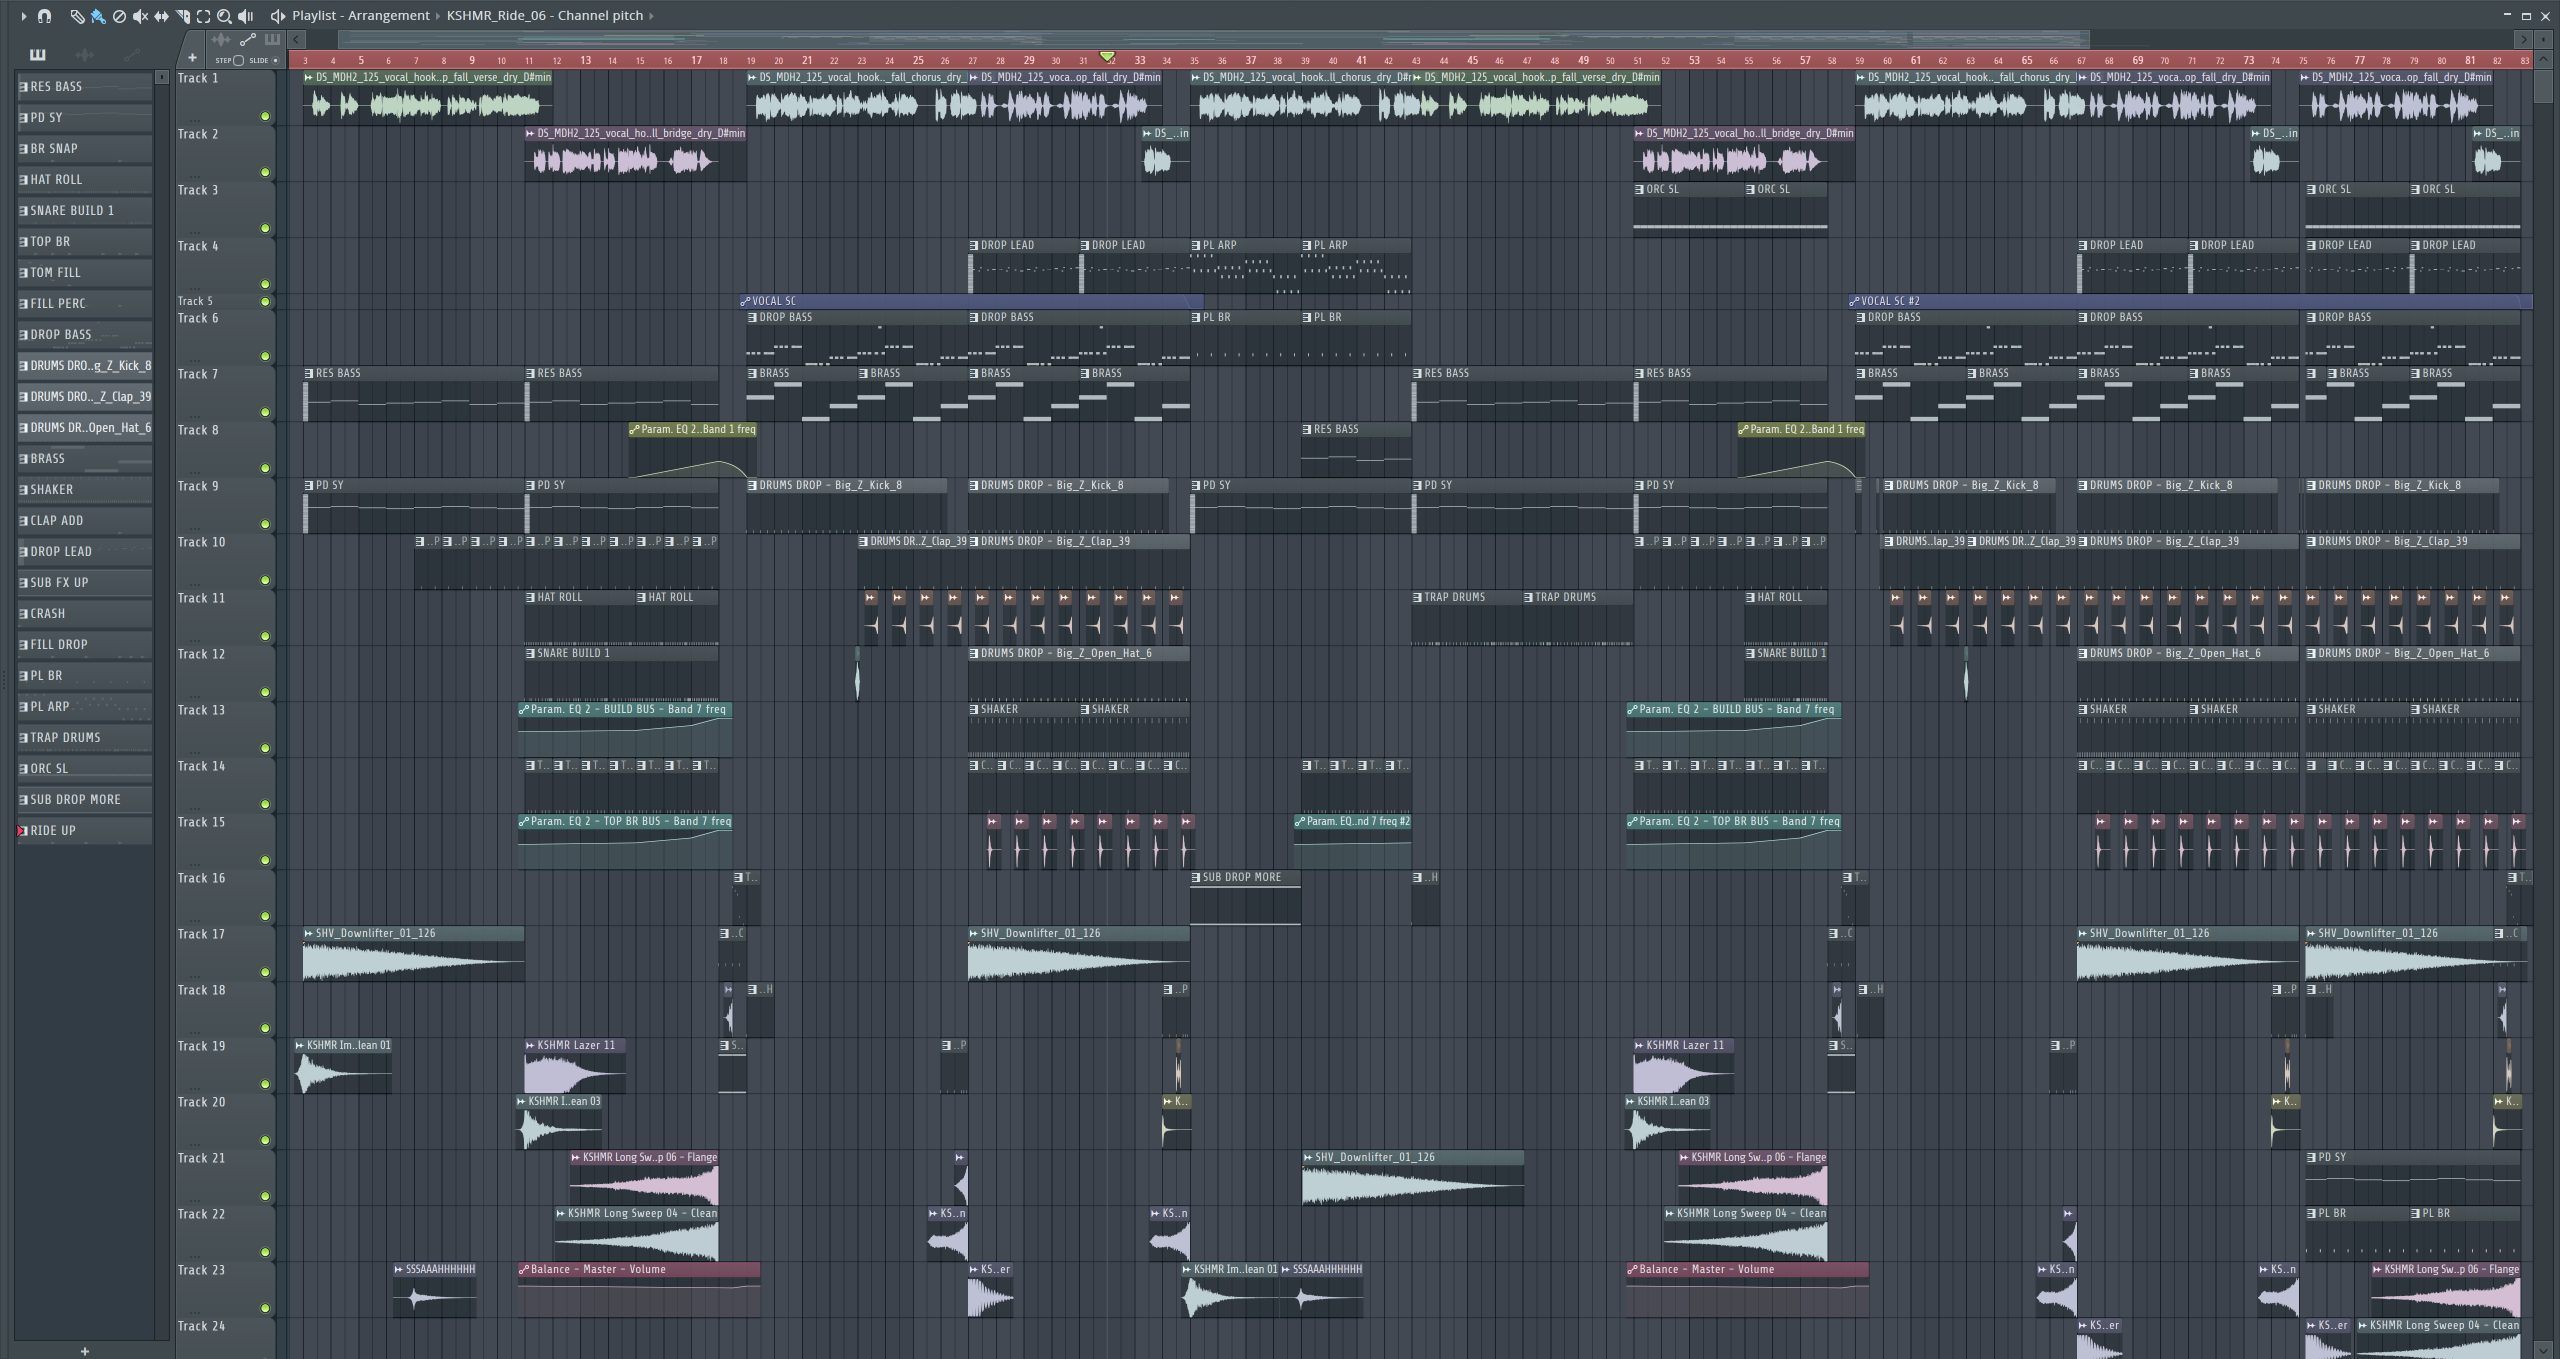This screenshot has height=1359, width=2560.
Task: Select the Delete tool
Action: [119, 16]
